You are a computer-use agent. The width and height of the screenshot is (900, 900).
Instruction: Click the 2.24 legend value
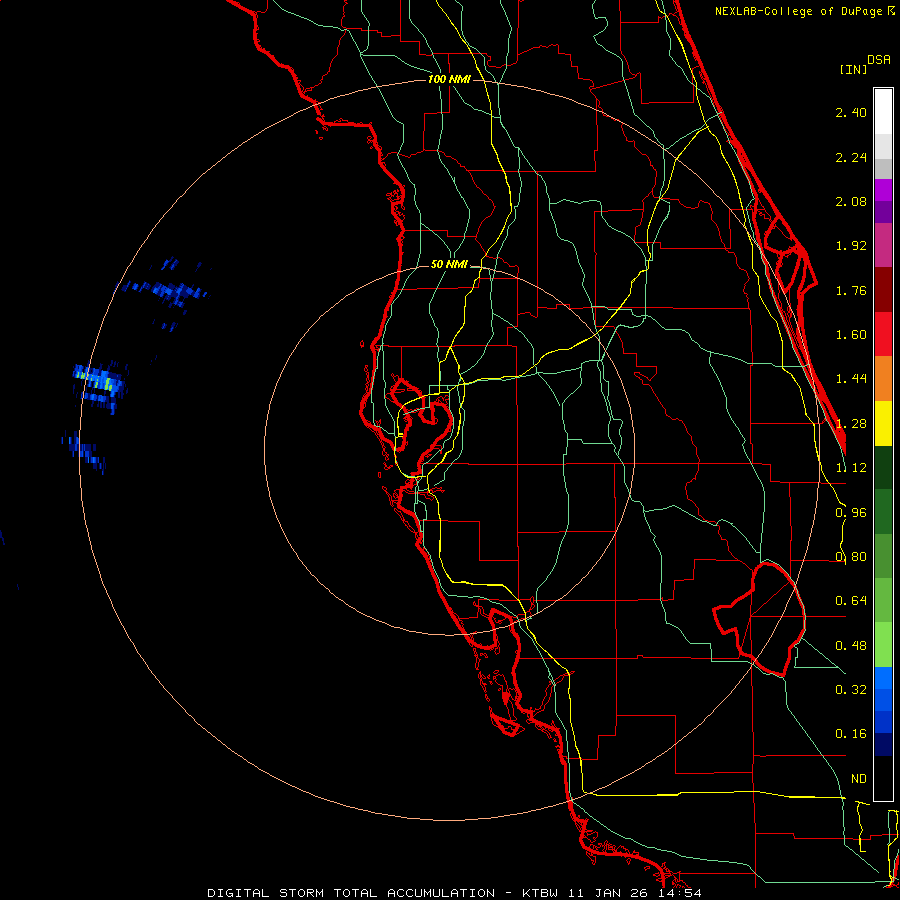pyautogui.click(x=851, y=157)
